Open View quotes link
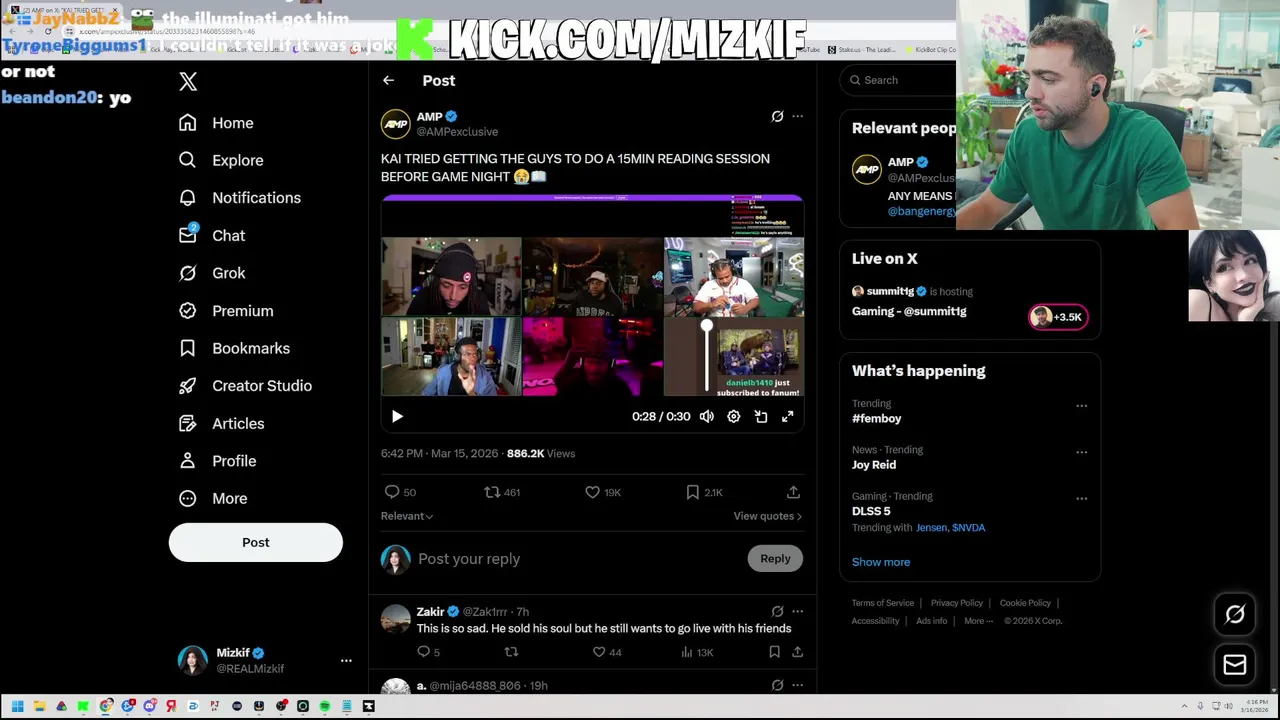 [x=768, y=516]
